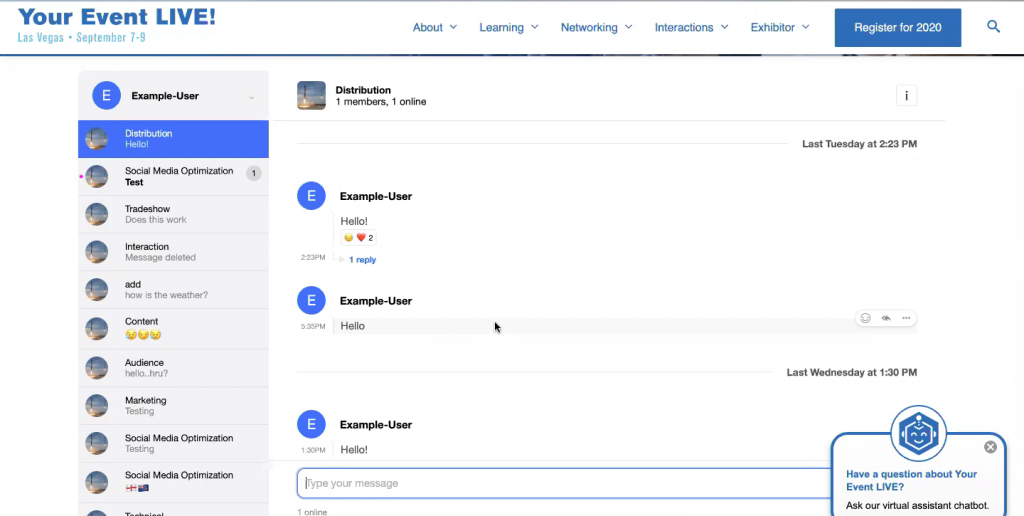
Task: Click 'Have a question about Your Event LIVE?'
Action: point(912,480)
